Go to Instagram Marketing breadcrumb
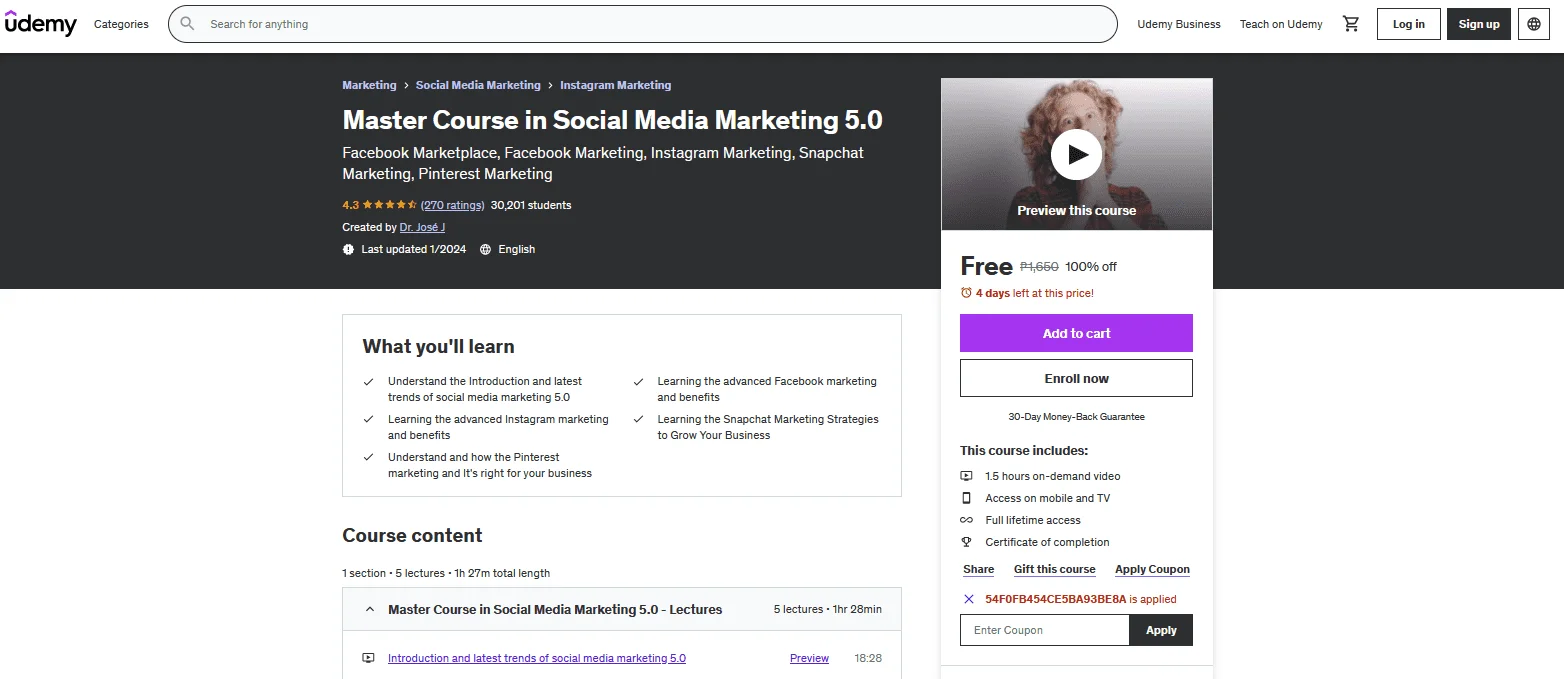The height and width of the screenshot is (679, 1564). tap(616, 85)
